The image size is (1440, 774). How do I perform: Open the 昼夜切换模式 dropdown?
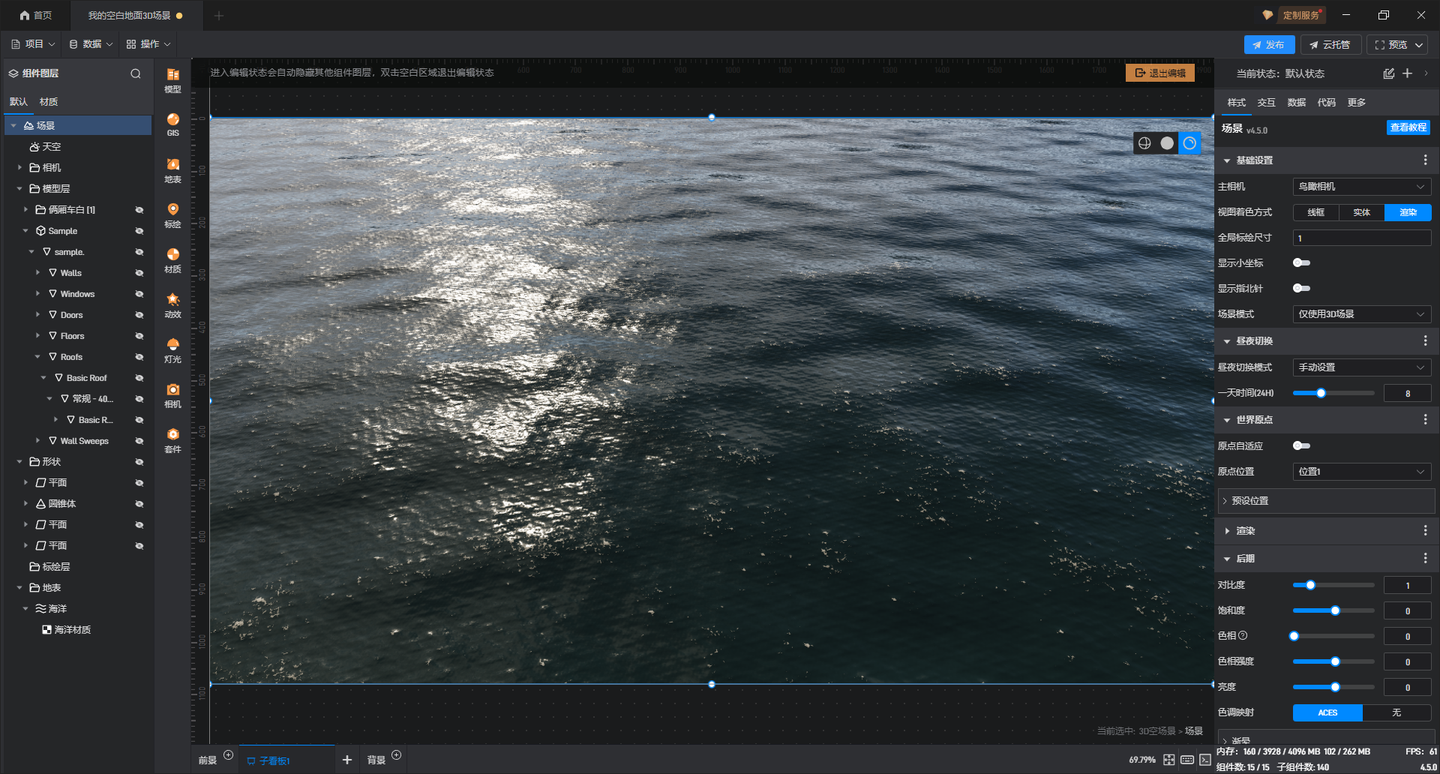[x=1362, y=367]
